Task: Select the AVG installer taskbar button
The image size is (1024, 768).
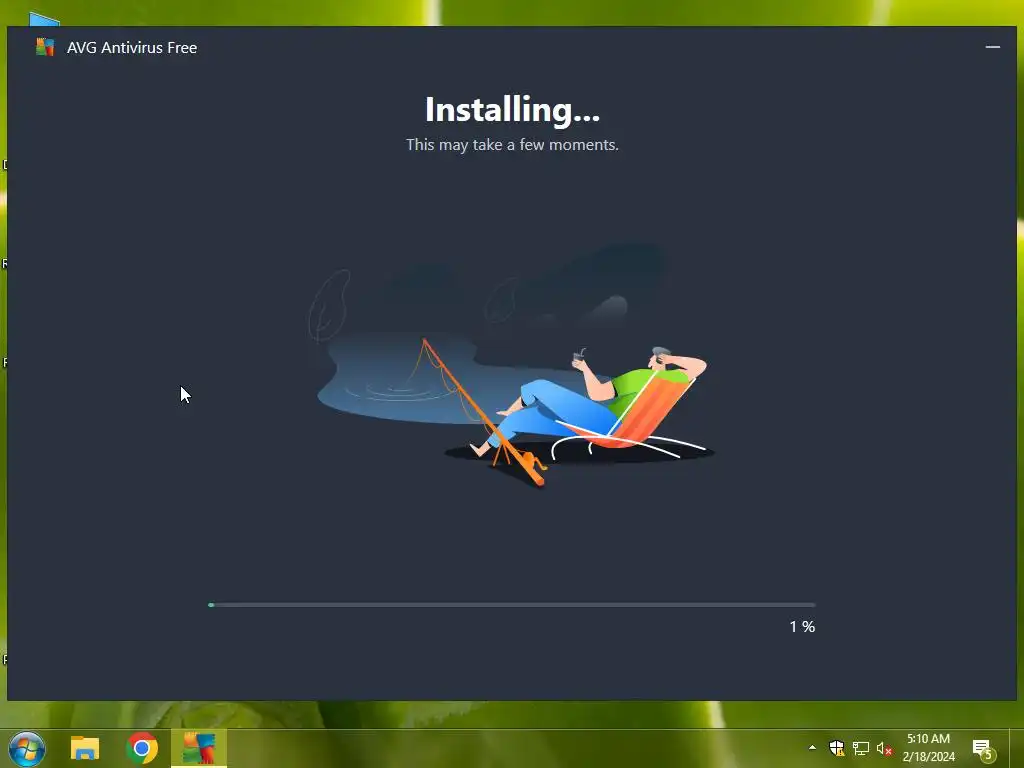Action: (x=199, y=748)
